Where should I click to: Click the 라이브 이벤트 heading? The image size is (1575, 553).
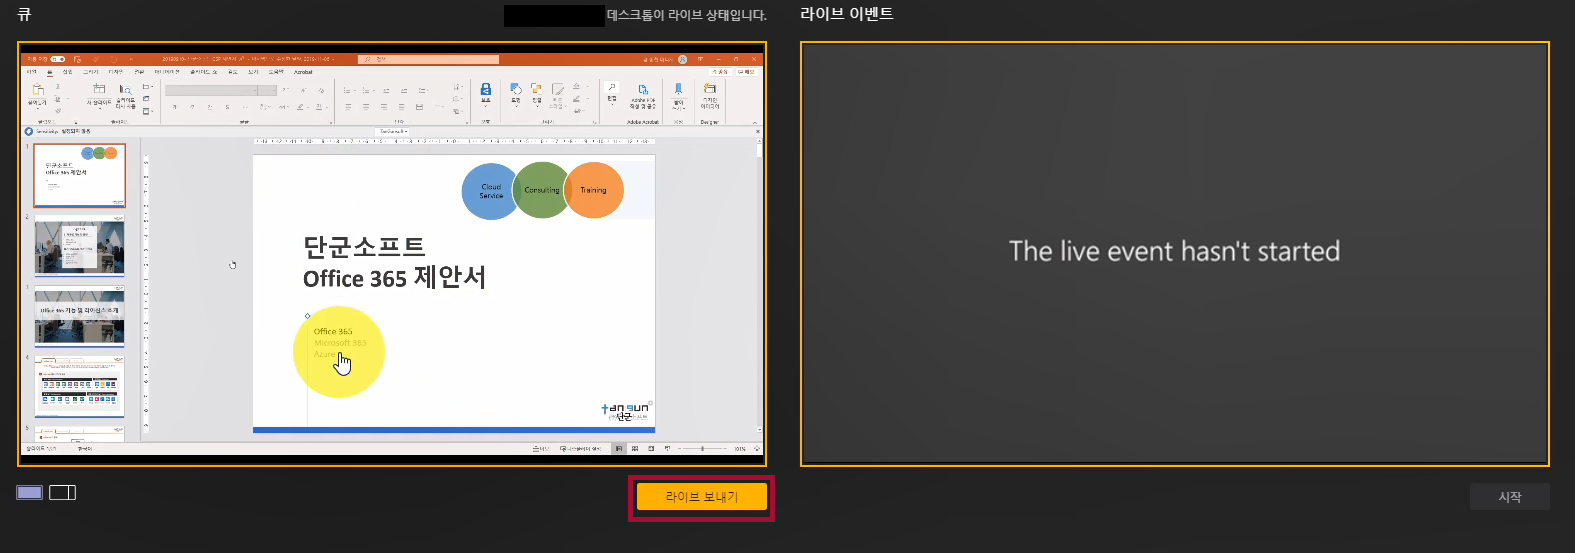point(846,14)
